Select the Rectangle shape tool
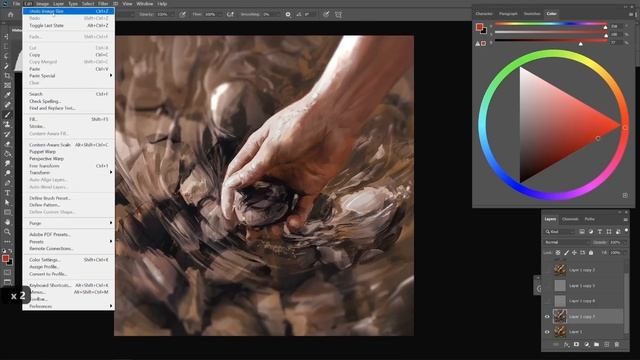This screenshot has width=640, height=360. click(7, 212)
